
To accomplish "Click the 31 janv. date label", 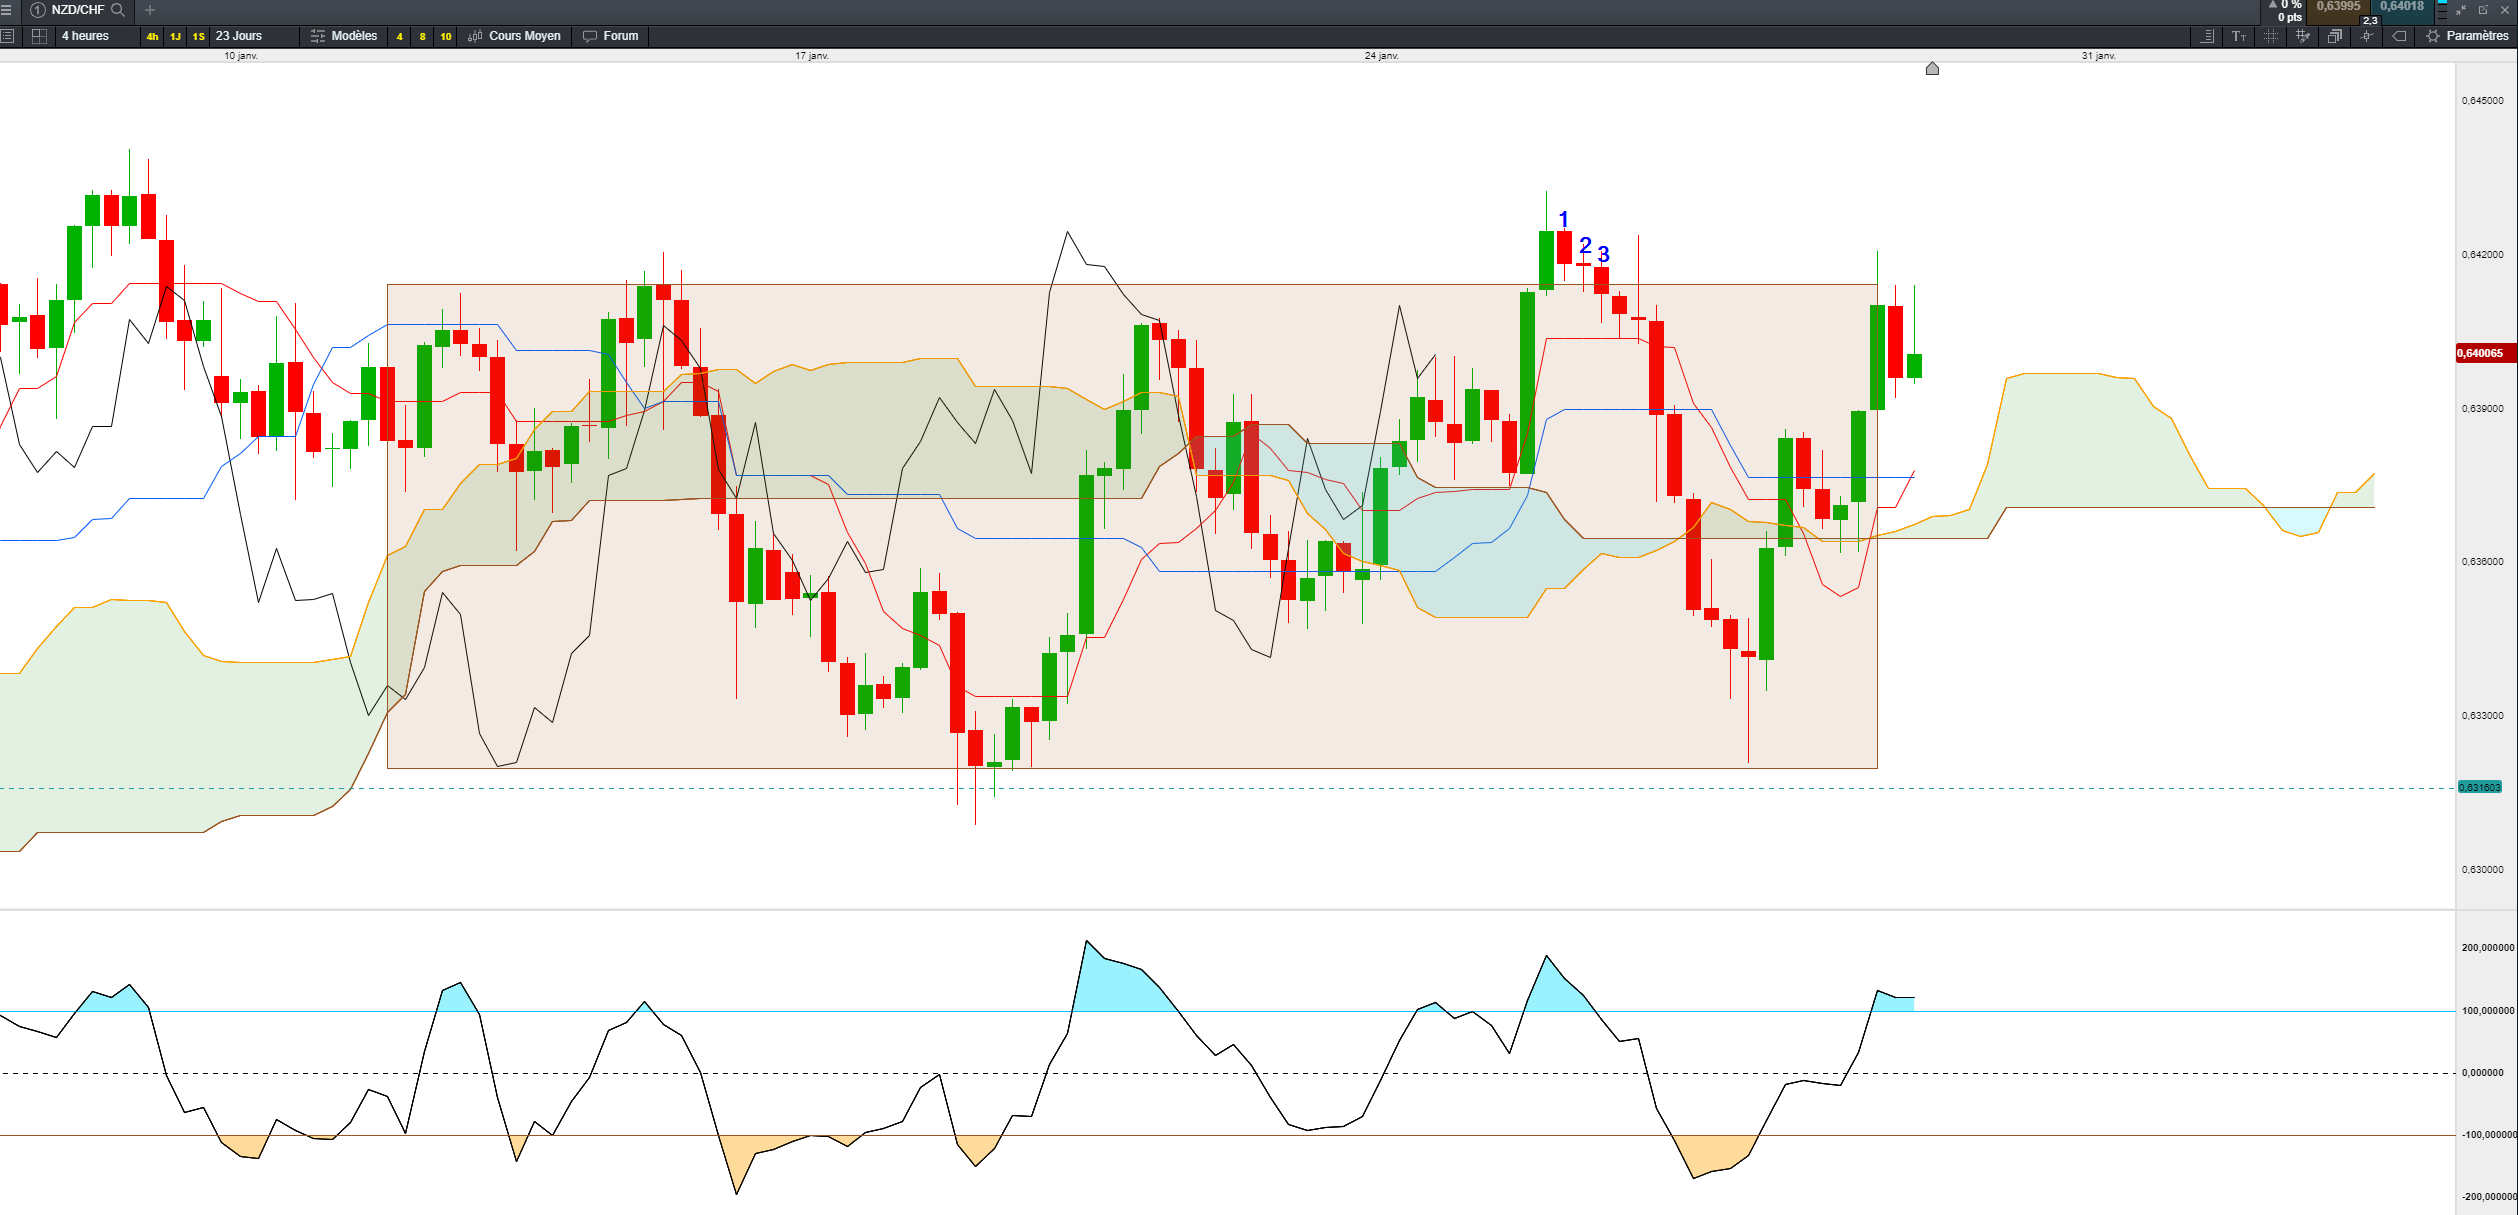I will (2099, 56).
